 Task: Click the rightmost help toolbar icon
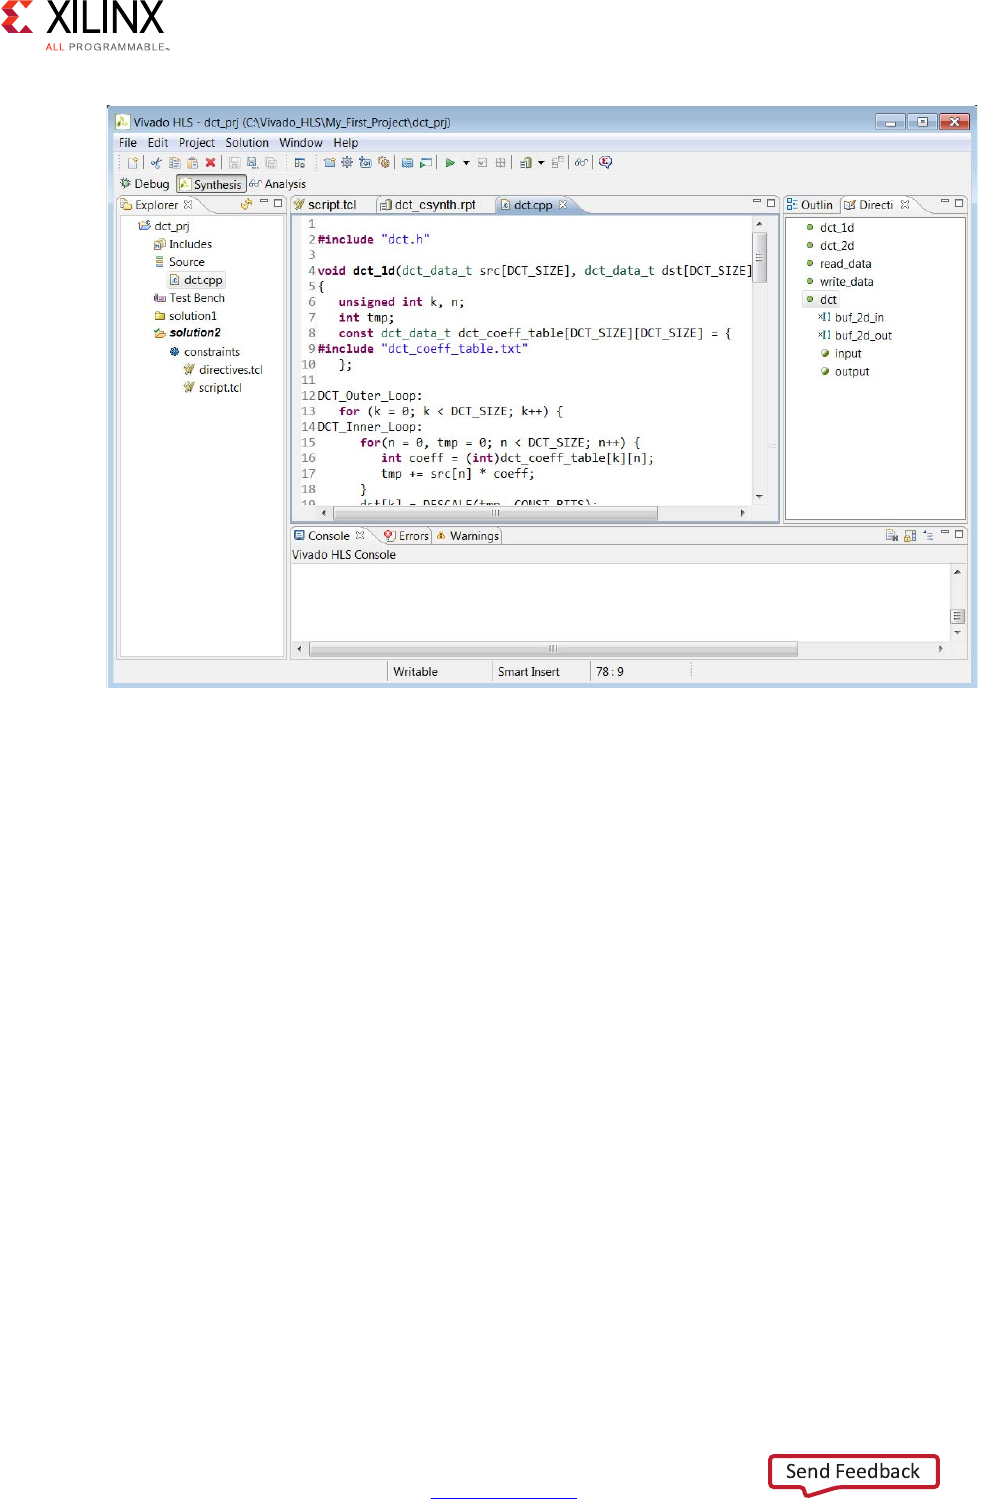[x=606, y=162]
